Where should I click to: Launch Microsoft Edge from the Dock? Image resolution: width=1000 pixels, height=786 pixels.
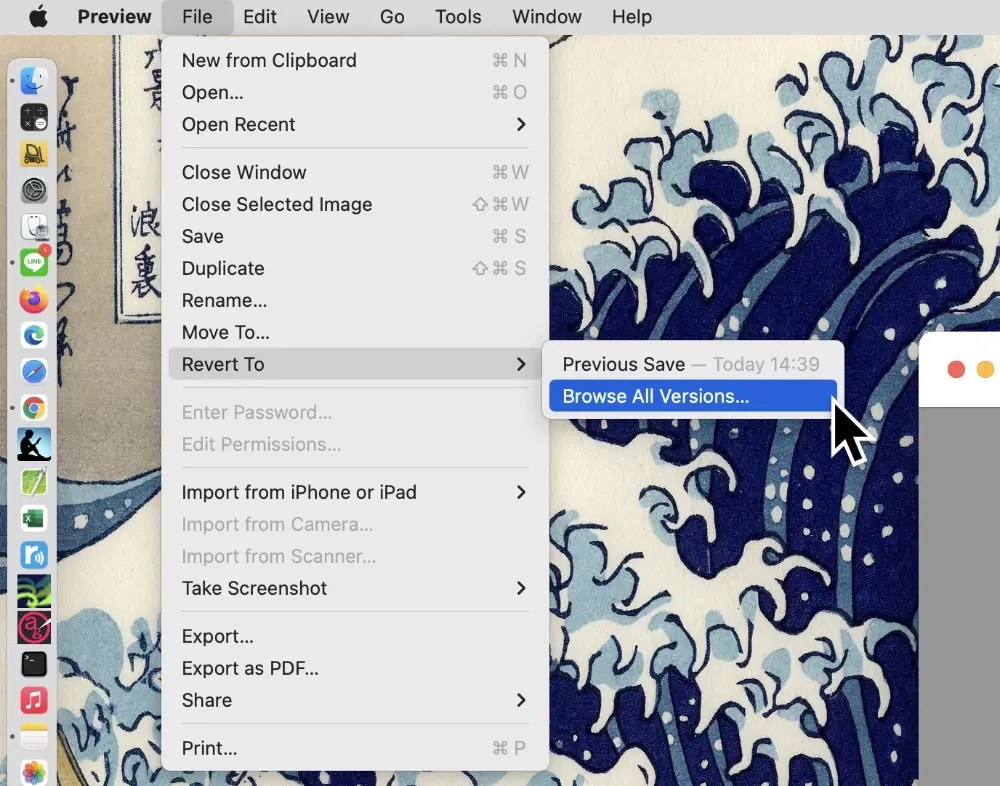point(33,335)
